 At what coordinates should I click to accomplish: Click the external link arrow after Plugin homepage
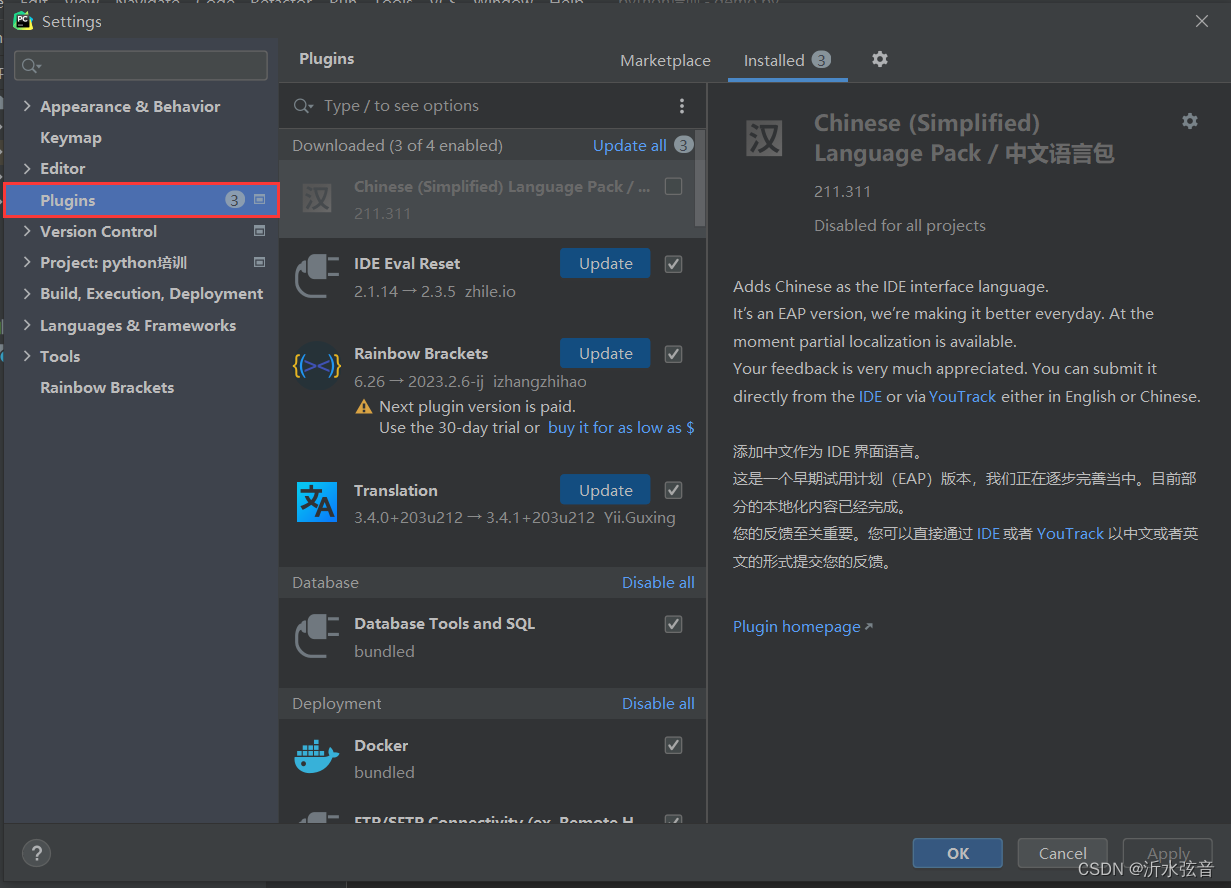point(869,627)
